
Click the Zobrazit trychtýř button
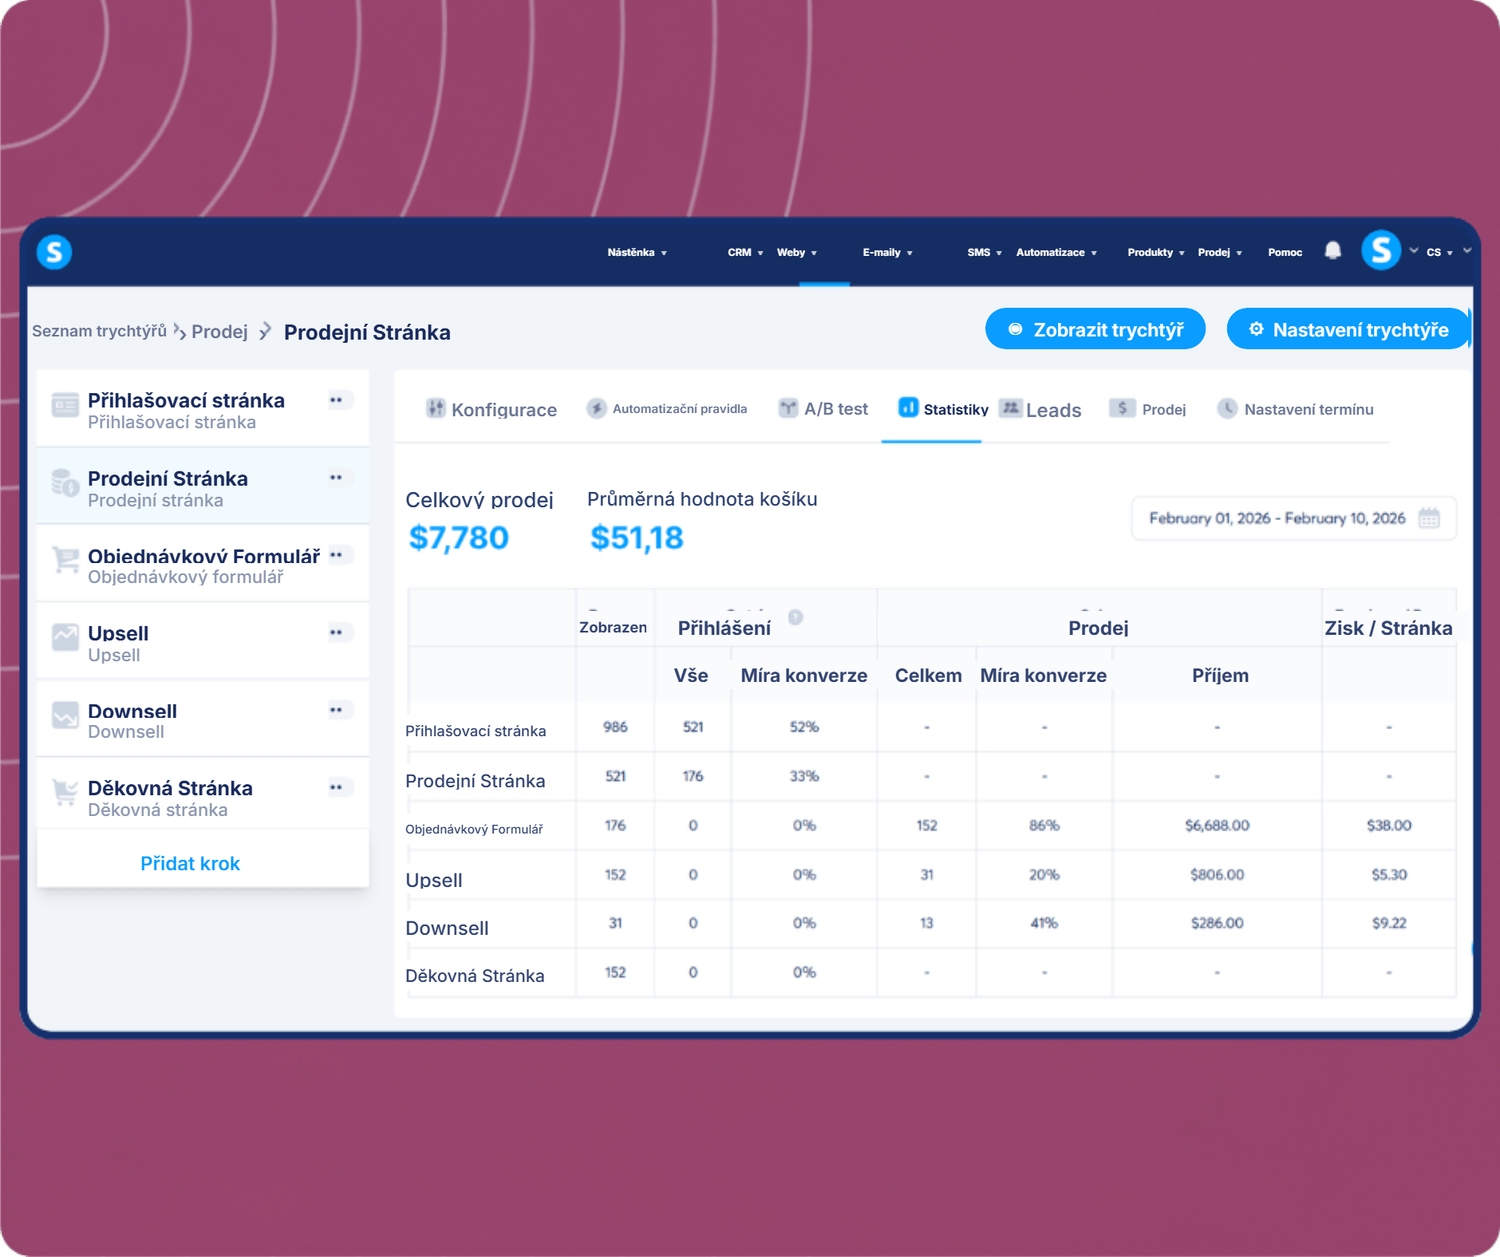click(x=1095, y=329)
